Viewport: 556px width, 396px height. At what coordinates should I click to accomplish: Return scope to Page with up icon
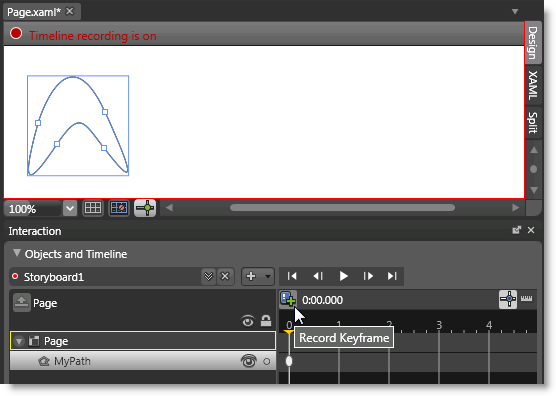click(22, 302)
